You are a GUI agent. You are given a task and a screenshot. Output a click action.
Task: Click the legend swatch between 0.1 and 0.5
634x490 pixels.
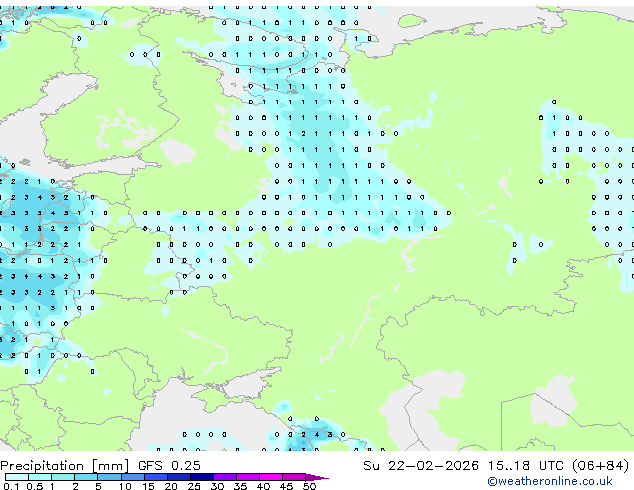tap(17, 477)
